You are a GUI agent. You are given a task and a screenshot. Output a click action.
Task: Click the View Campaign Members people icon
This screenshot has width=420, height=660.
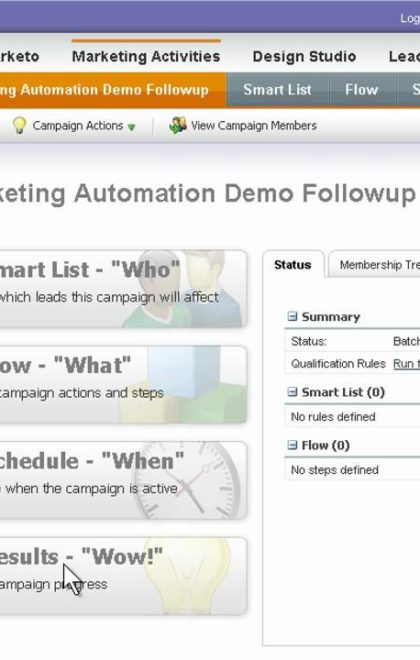178,125
